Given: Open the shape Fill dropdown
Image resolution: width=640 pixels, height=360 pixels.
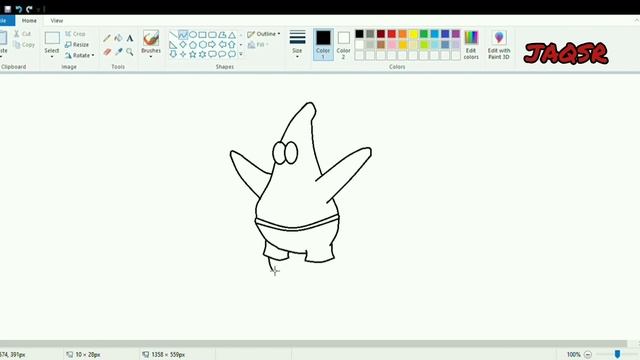Looking at the screenshot, I should (x=258, y=44).
